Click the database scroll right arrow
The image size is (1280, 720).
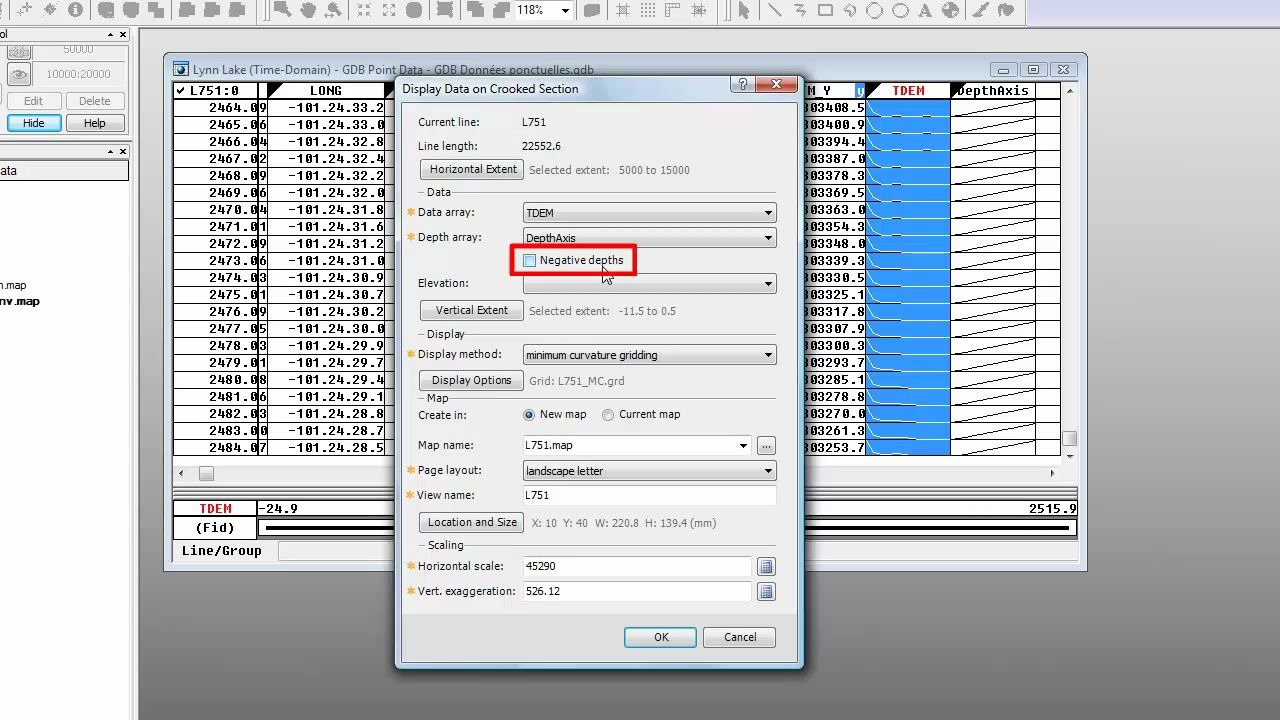tap(1052, 473)
